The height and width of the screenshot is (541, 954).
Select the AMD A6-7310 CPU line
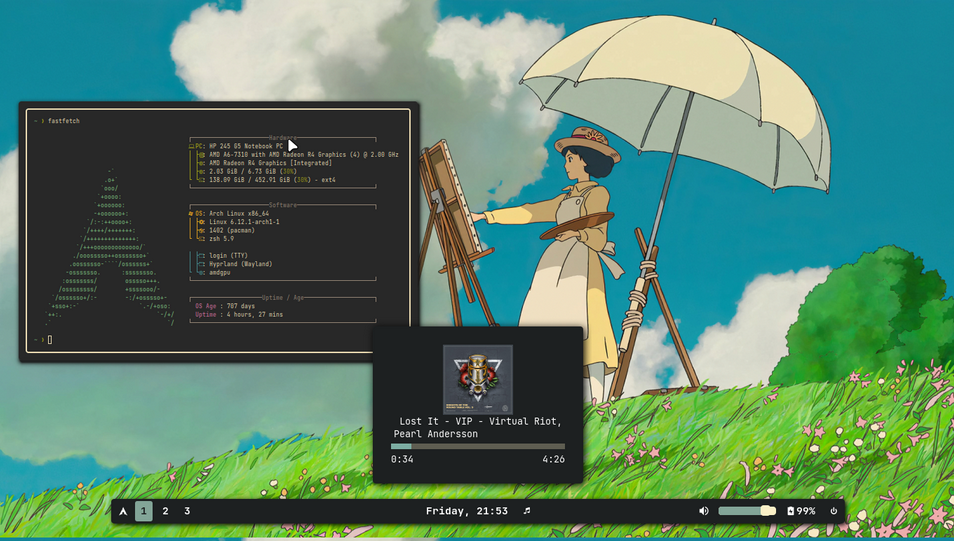point(298,155)
